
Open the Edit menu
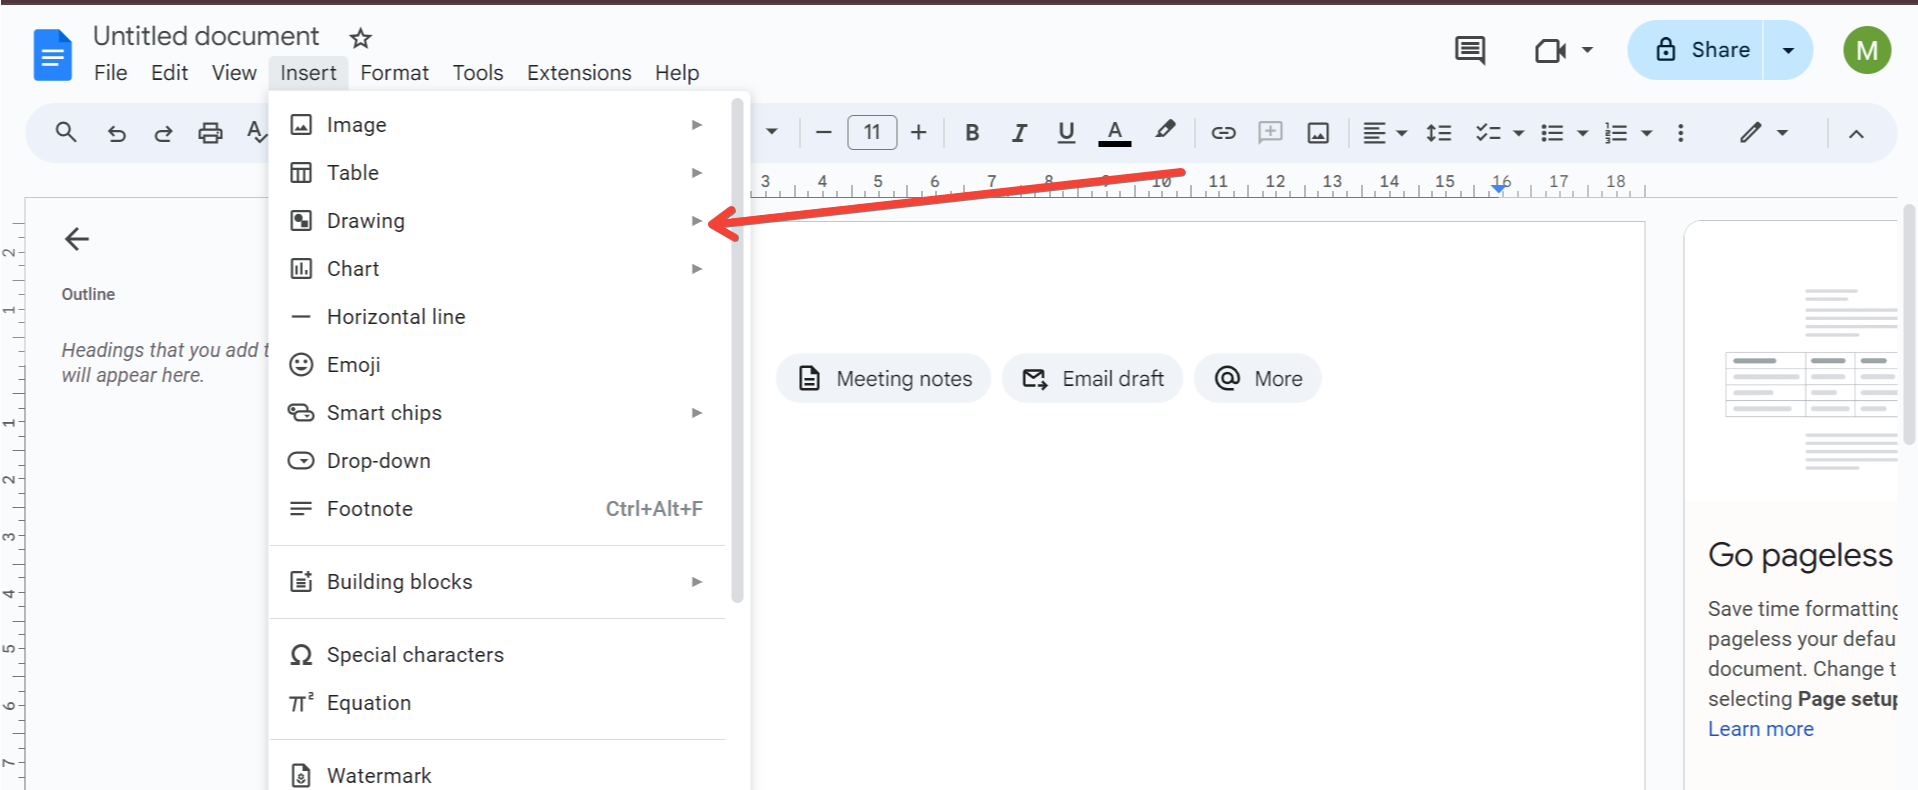pyautogui.click(x=169, y=73)
